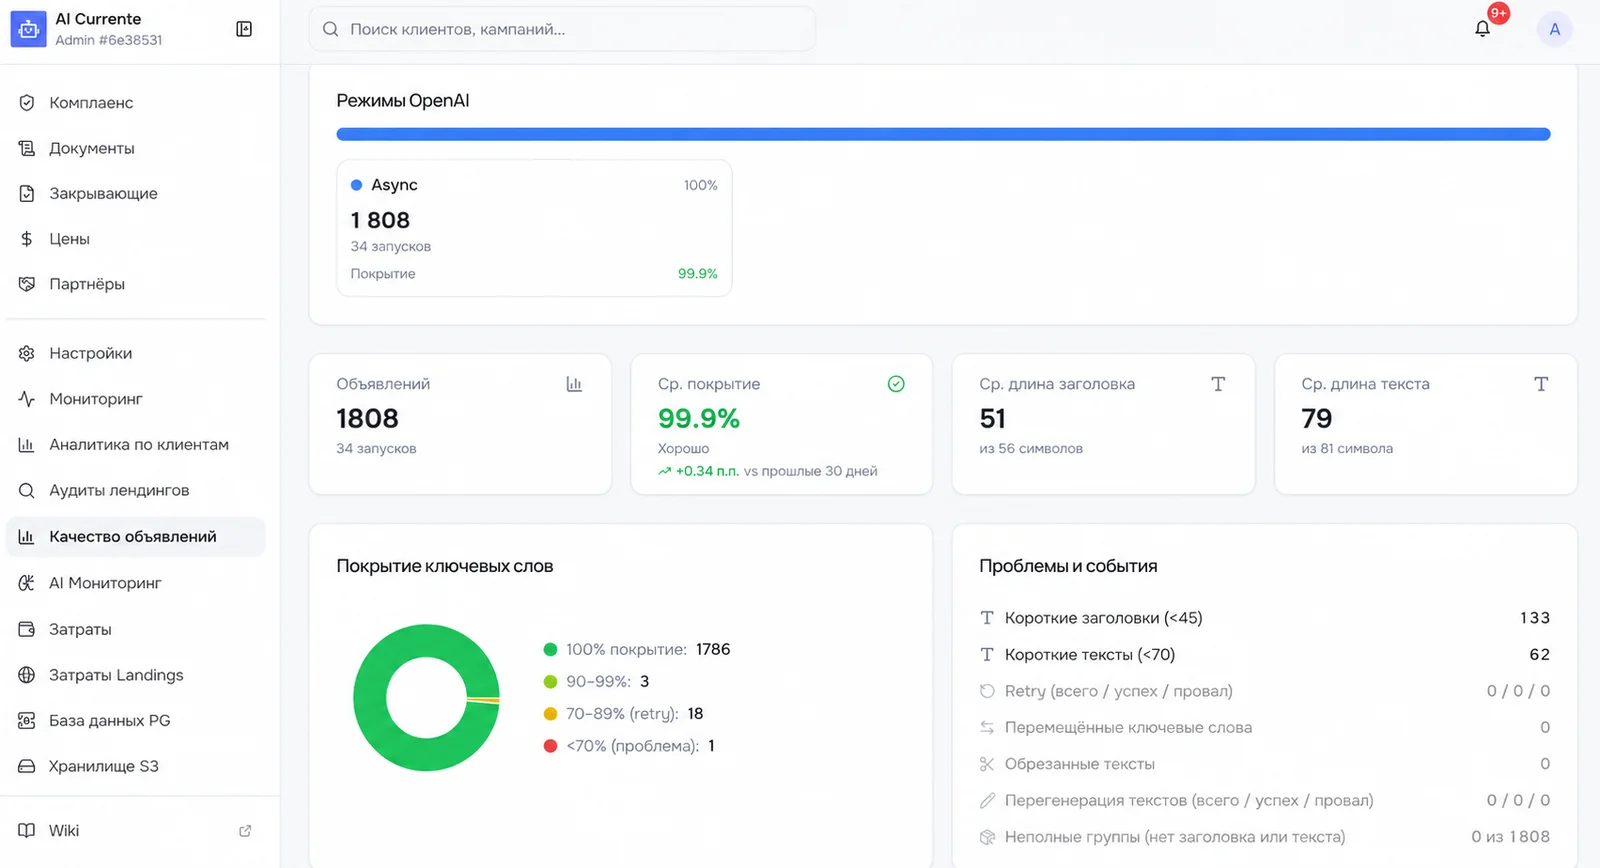
Task: Click the 99.9% average coverage value
Action: tap(699, 418)
